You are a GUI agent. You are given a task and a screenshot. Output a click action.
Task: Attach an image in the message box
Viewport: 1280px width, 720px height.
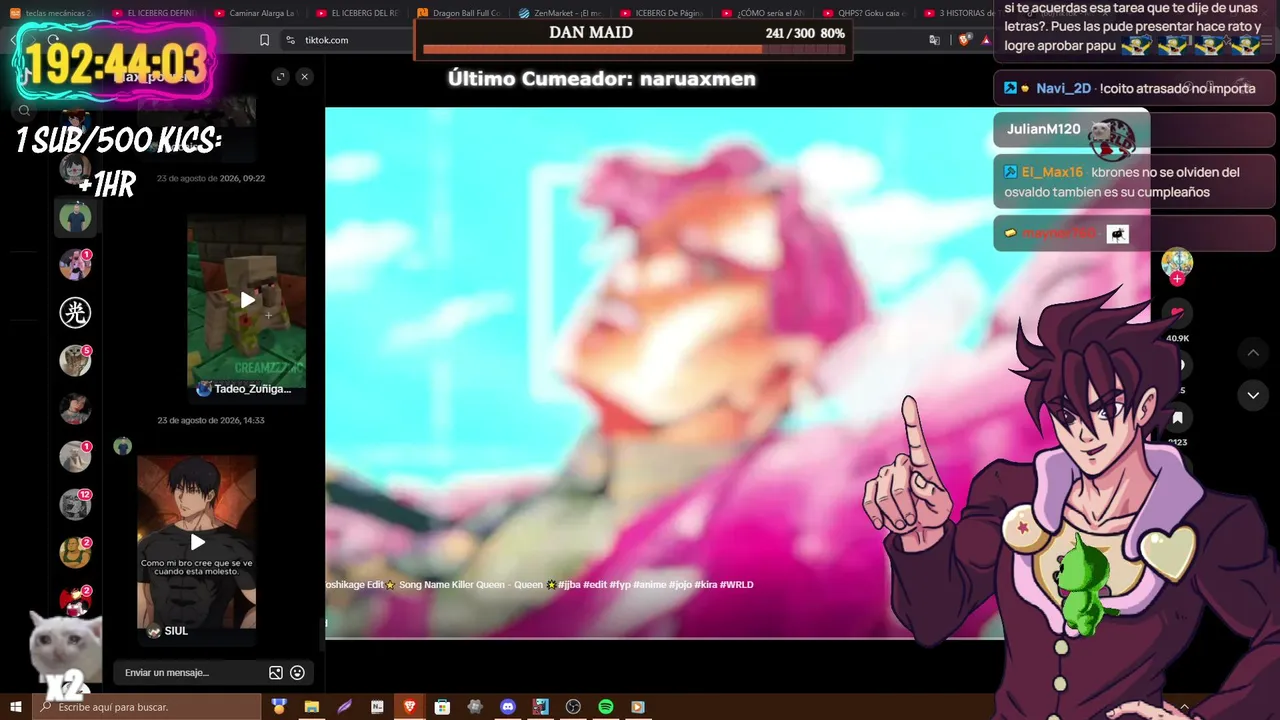coord(276,673)
